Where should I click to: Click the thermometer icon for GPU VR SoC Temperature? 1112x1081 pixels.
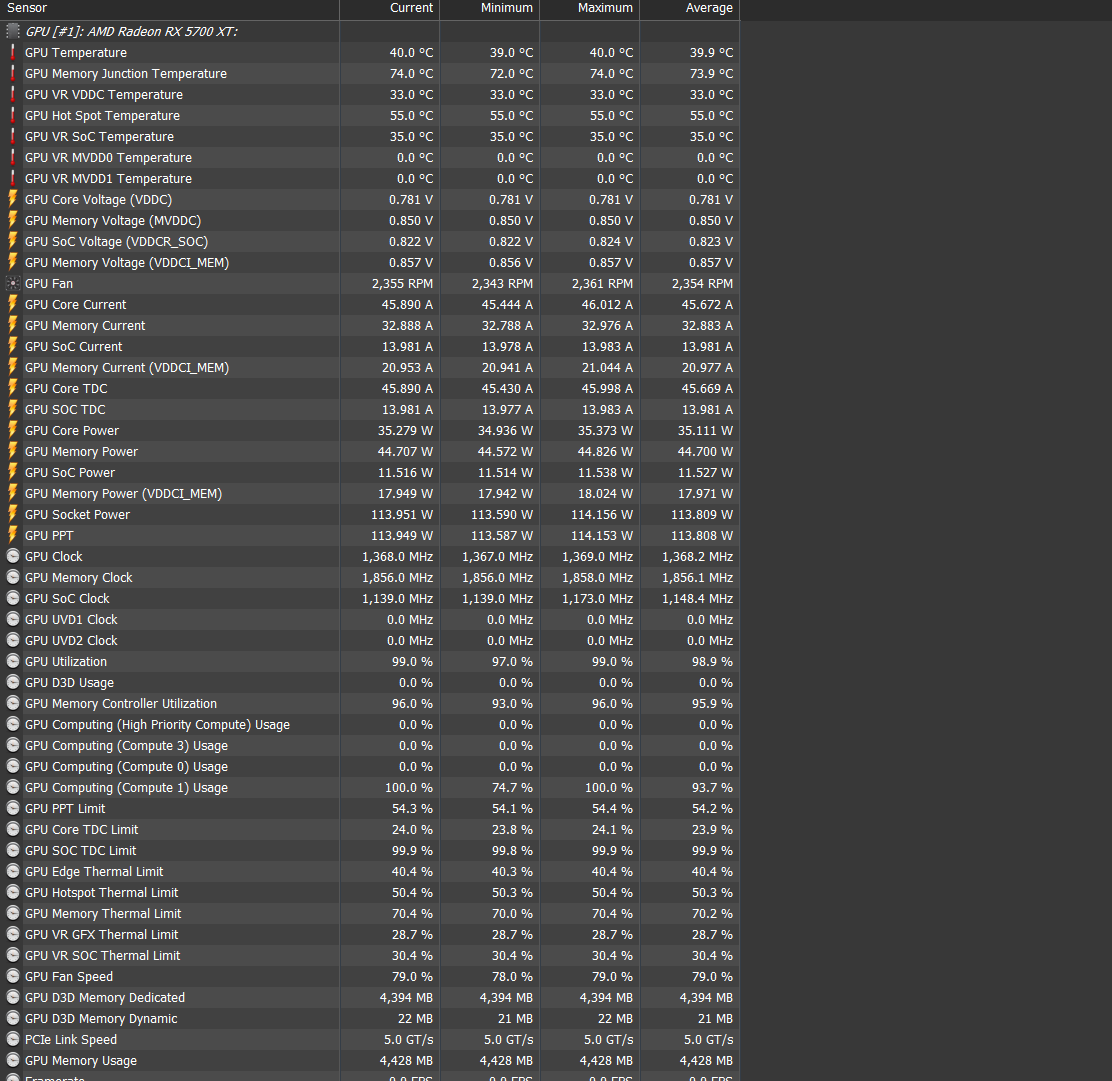tap(13, 136)
